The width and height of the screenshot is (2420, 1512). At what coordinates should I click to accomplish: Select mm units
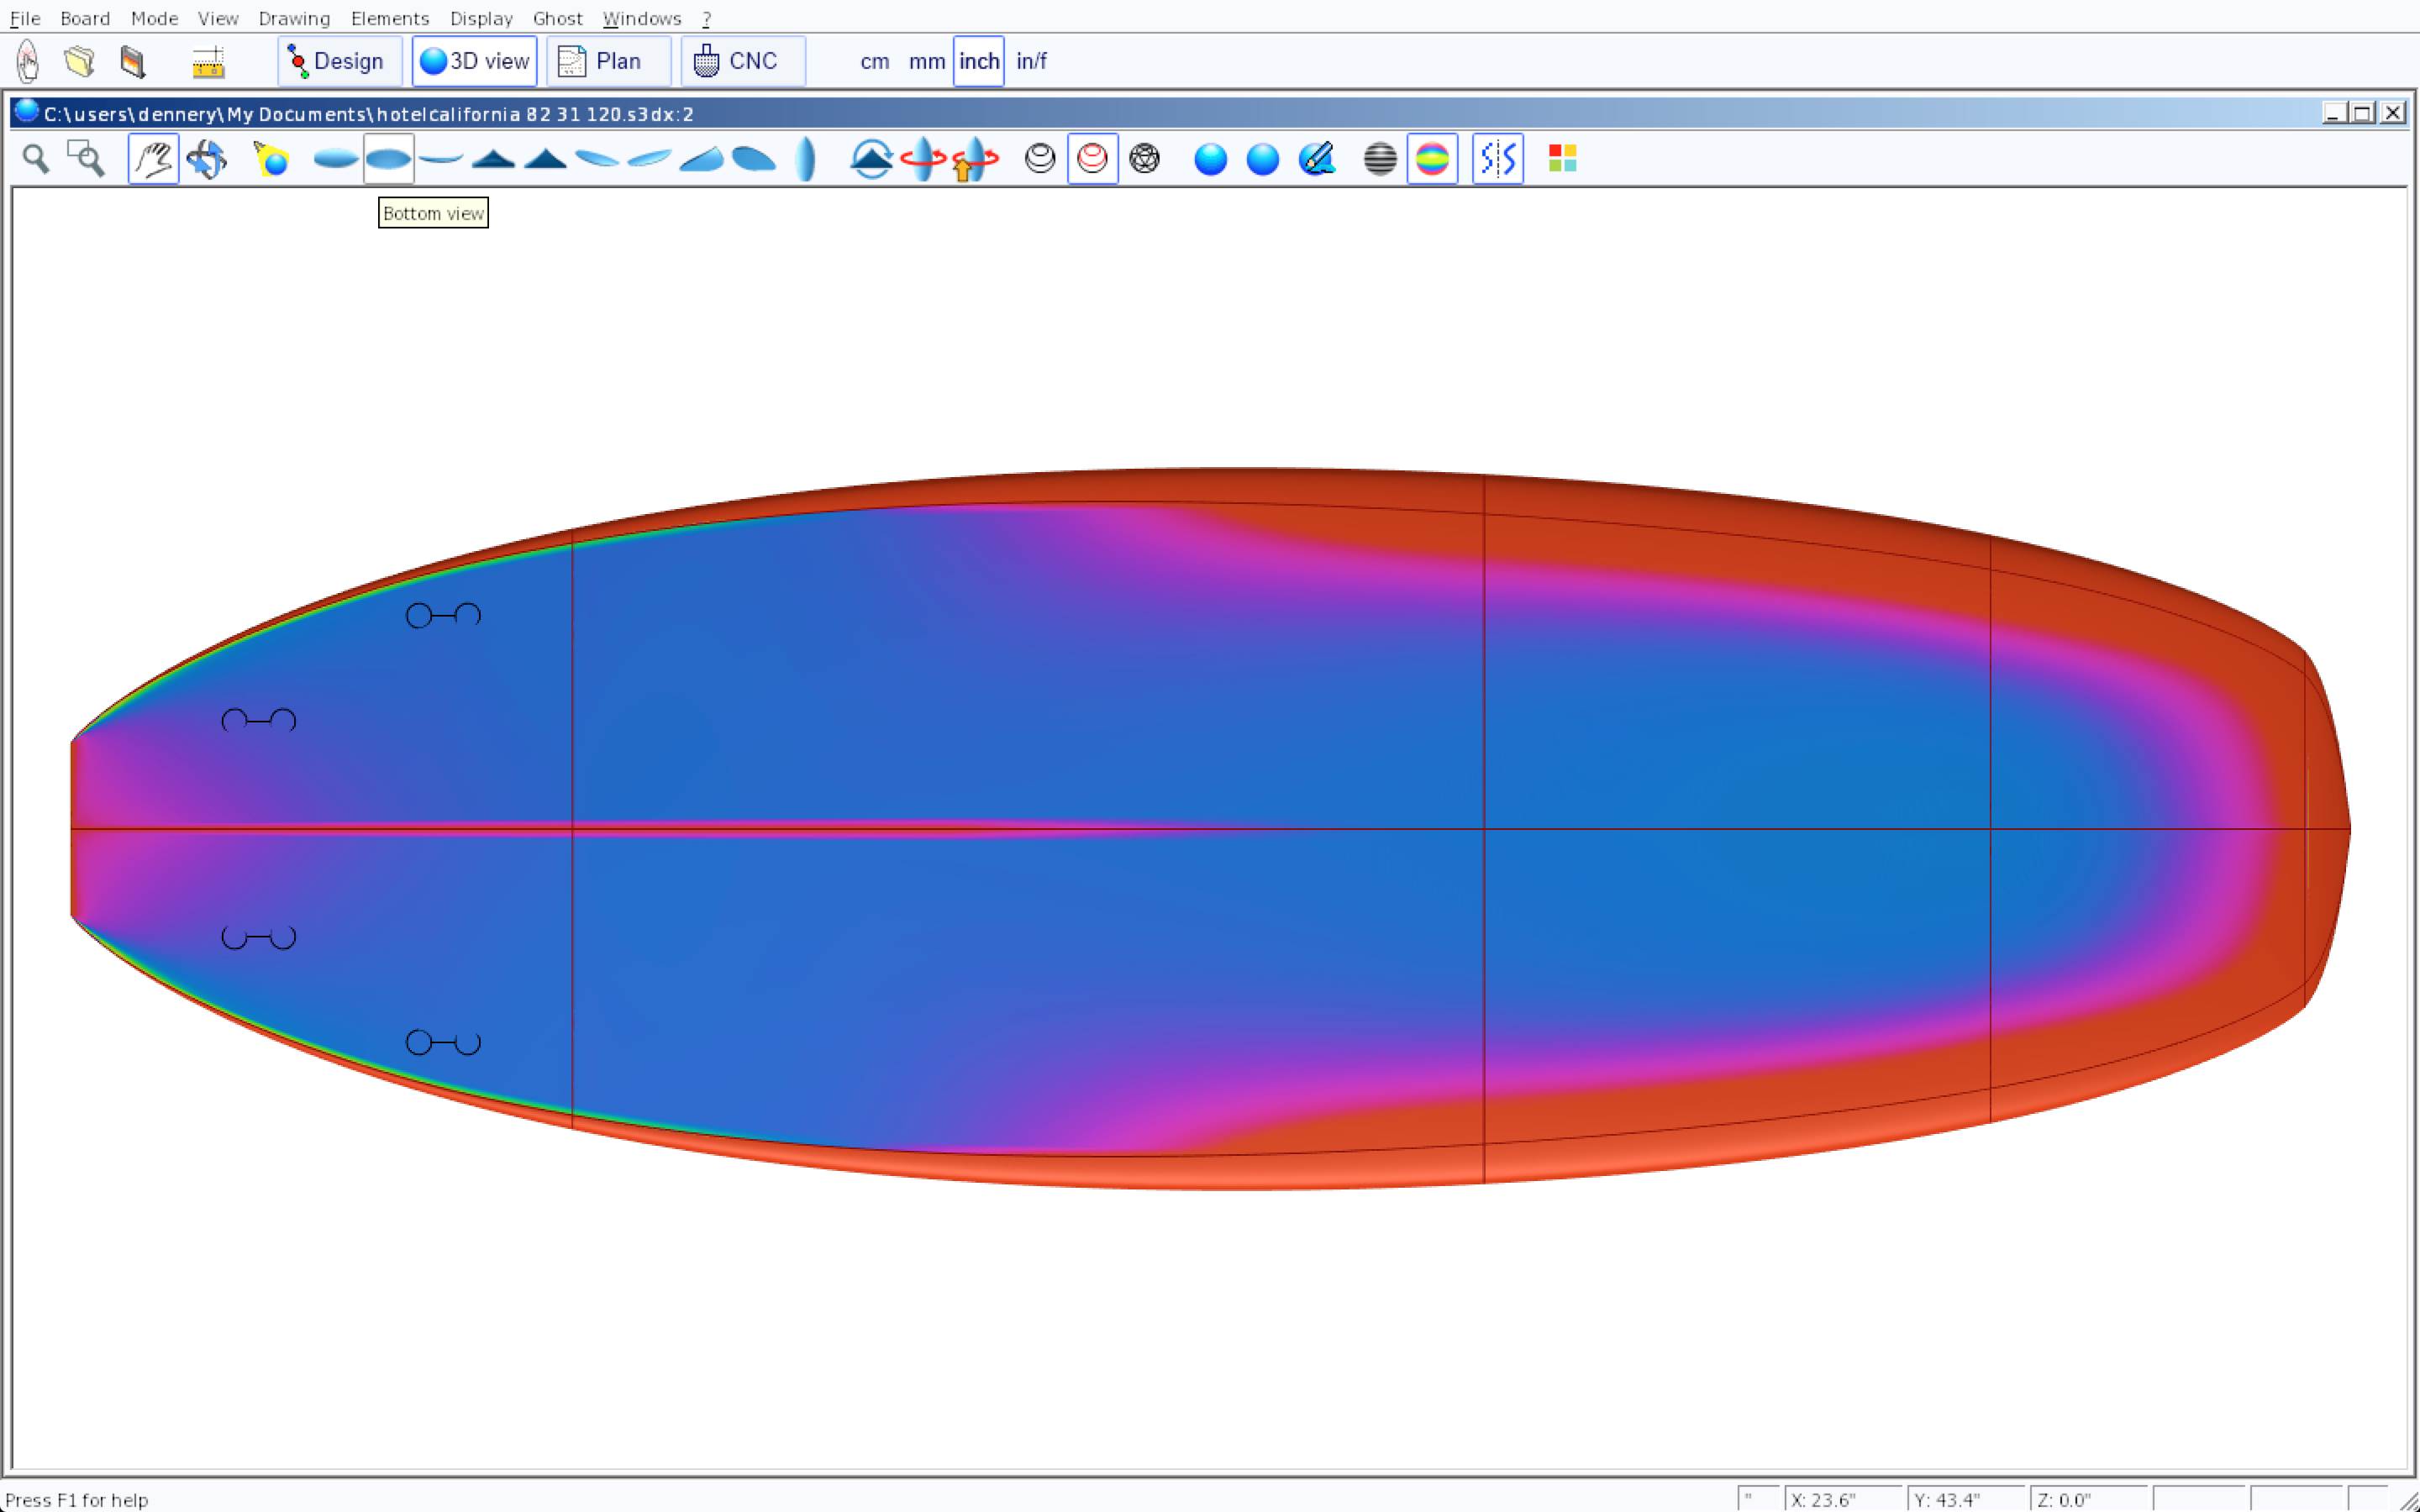pos(926,62)
